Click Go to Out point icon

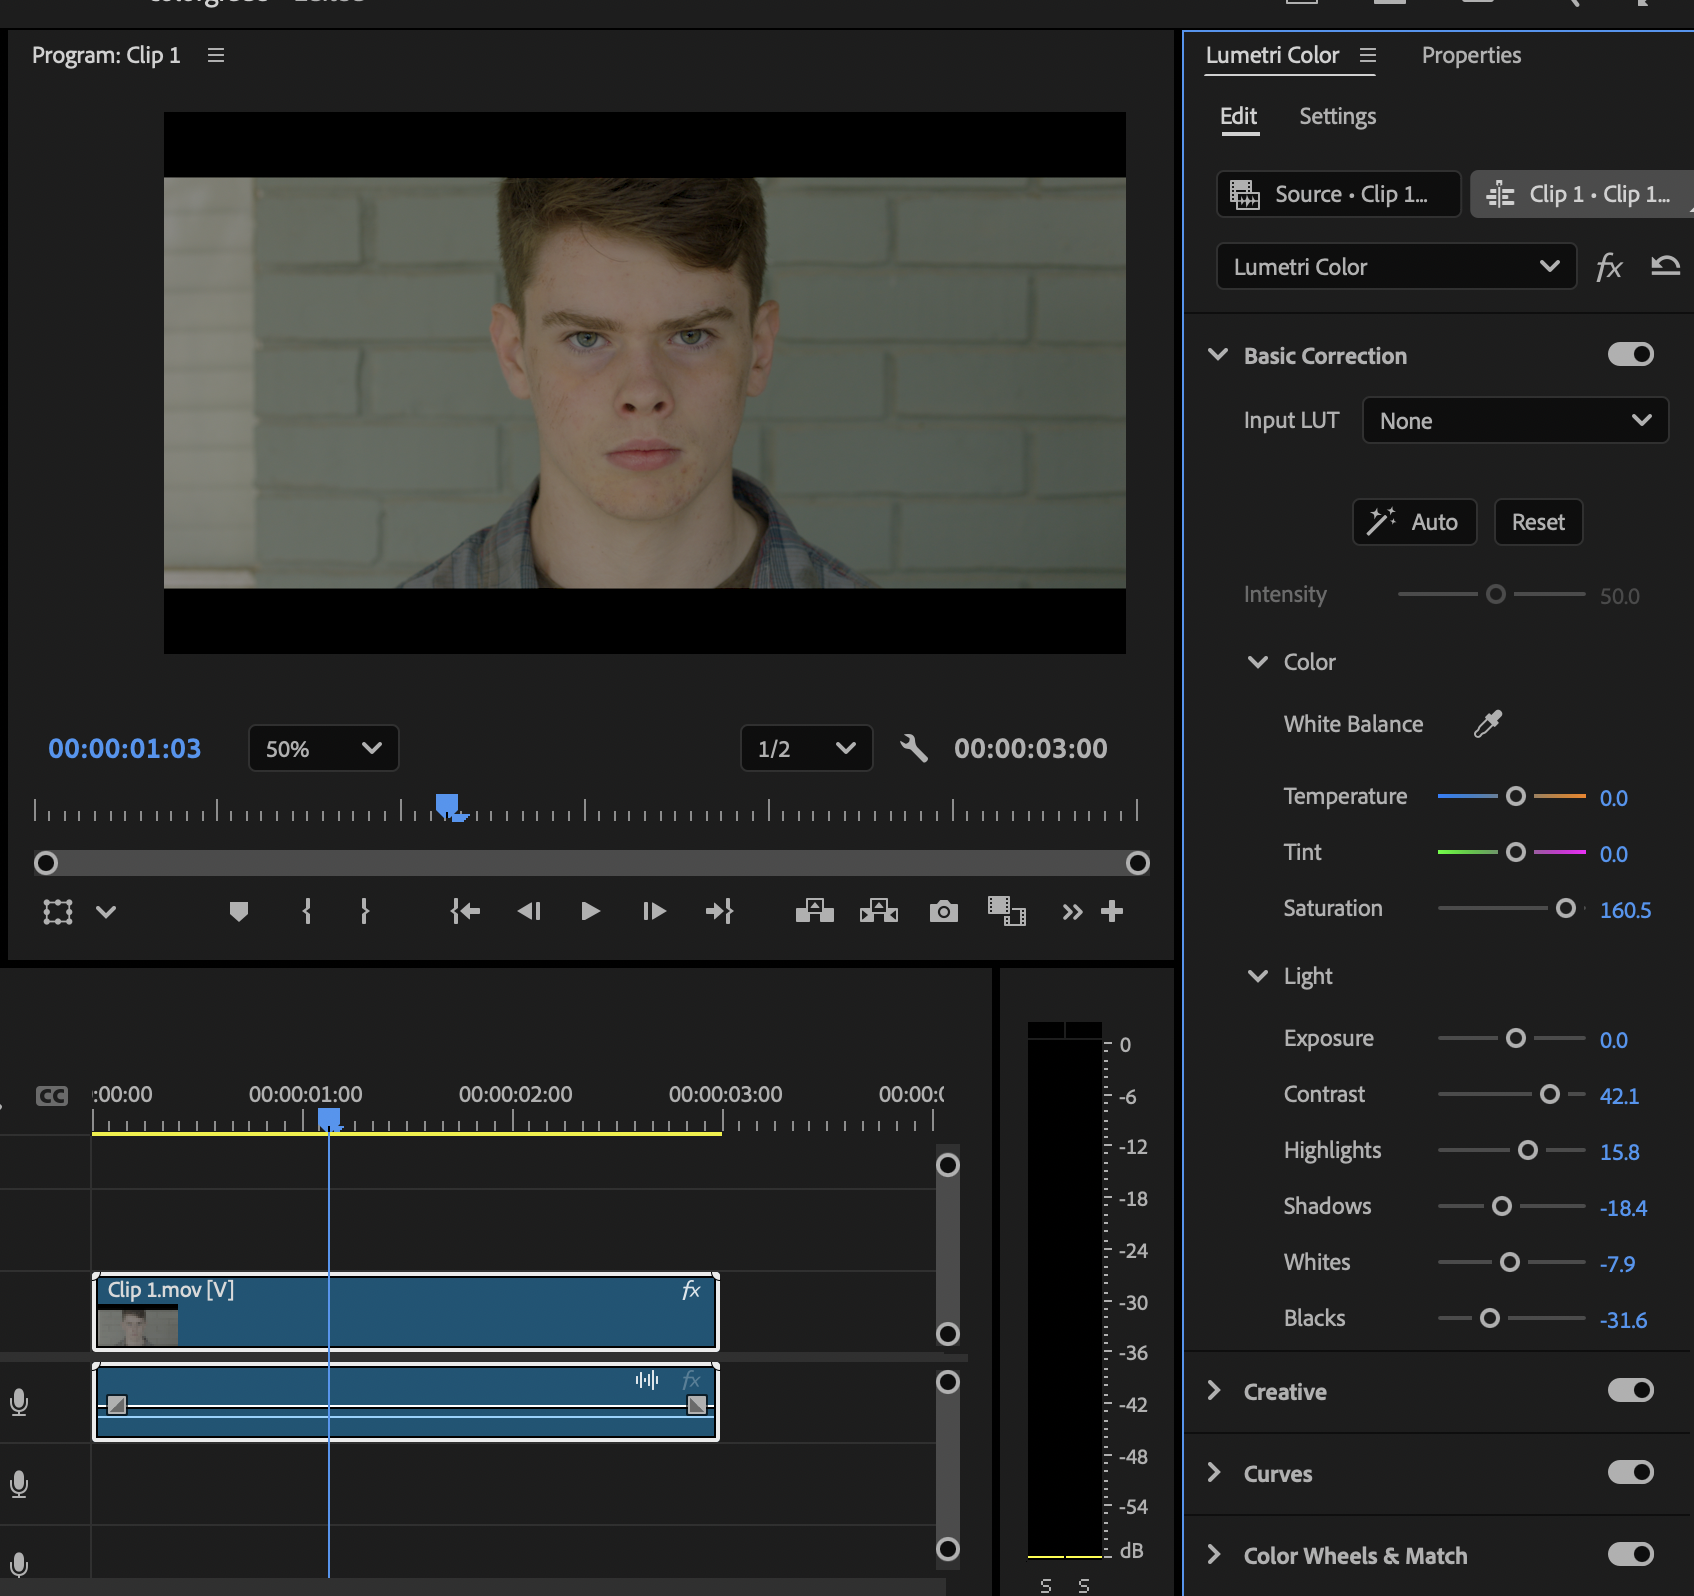(720, 911)
